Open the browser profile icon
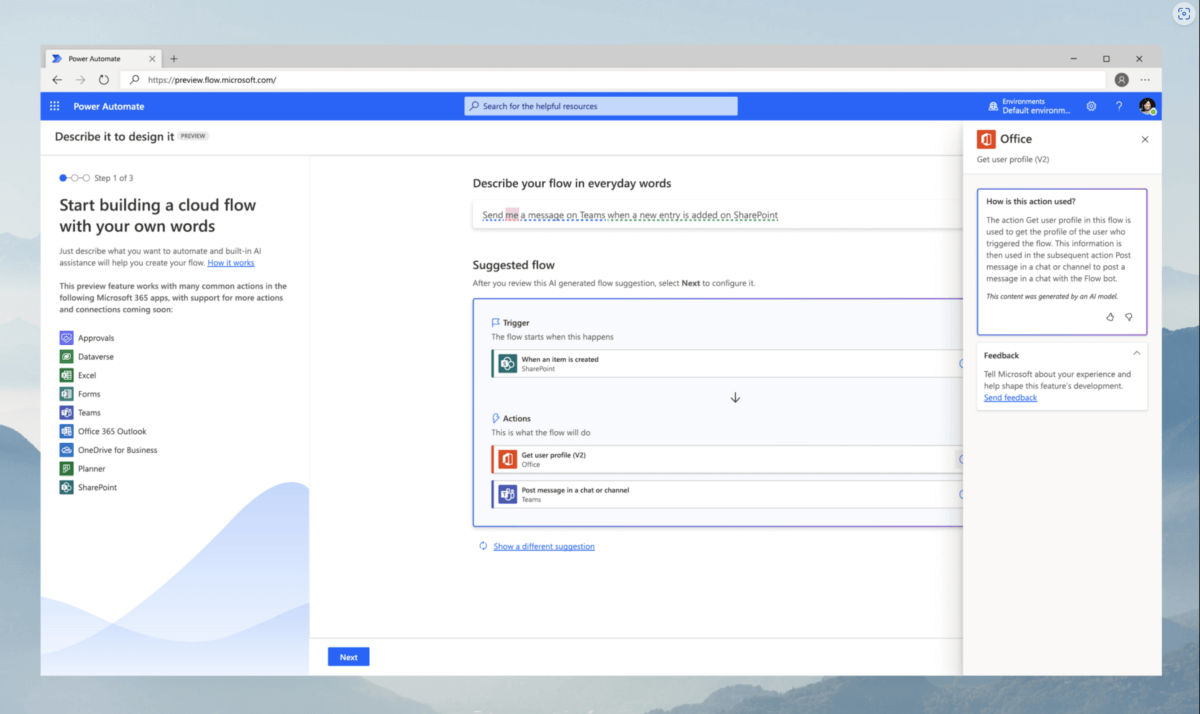The height and width of the screenshot is (714, 1200). [x=1122, y=80]
